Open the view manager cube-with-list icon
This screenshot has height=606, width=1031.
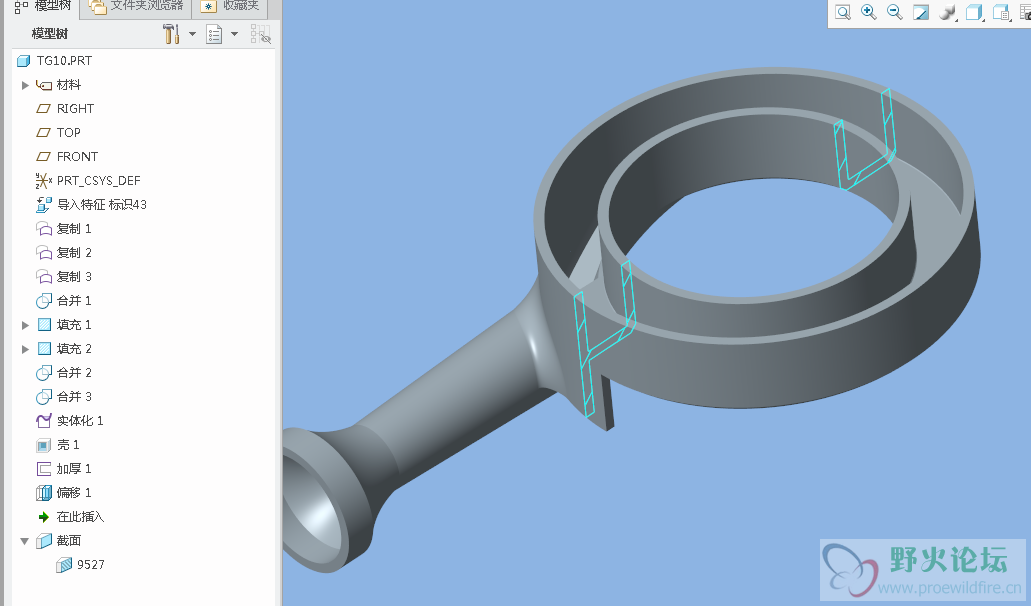point(1001,12)
